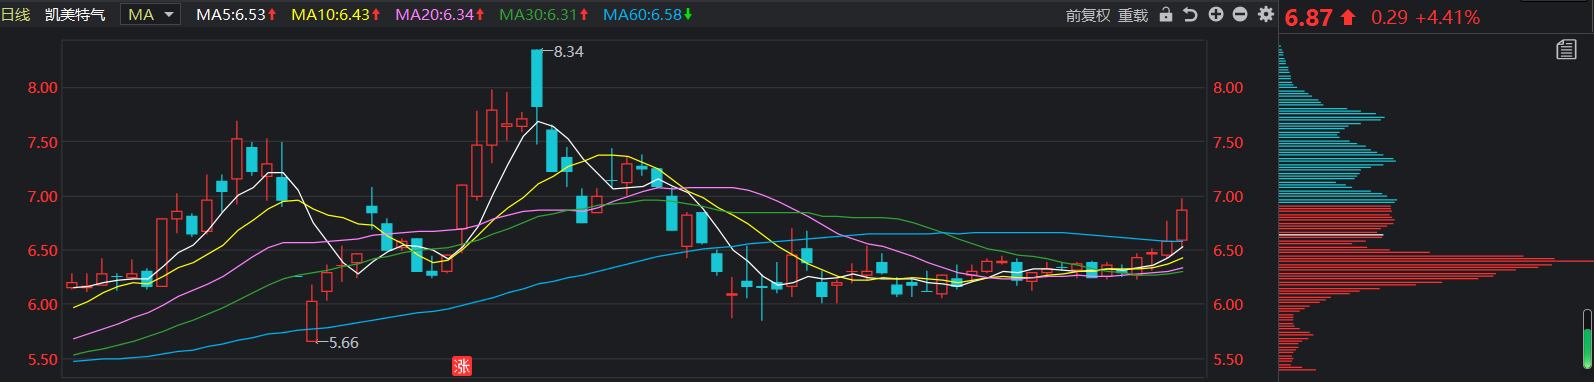The image size is (1594, 382).
Task: Click the lock icon in chart toolbar
Action: tap(1165, 15)
